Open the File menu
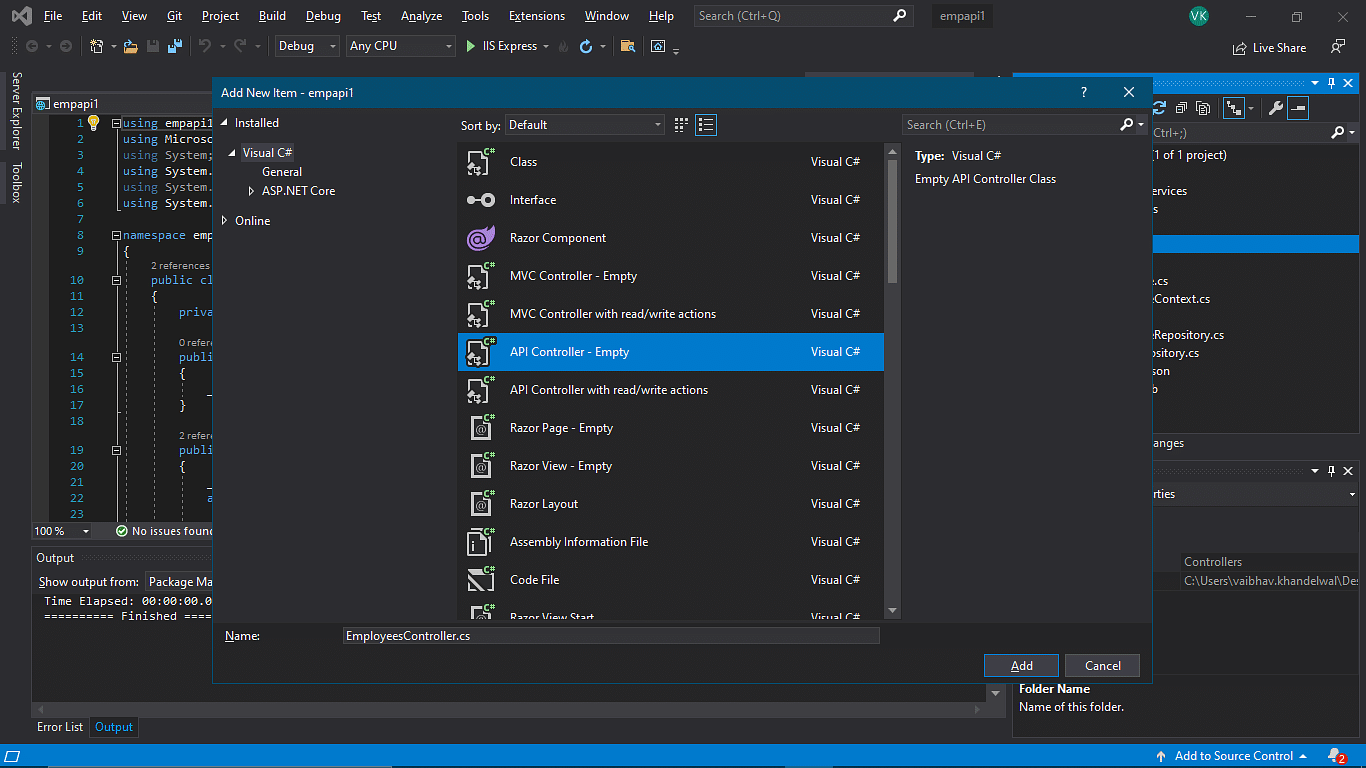 point(53,16)
